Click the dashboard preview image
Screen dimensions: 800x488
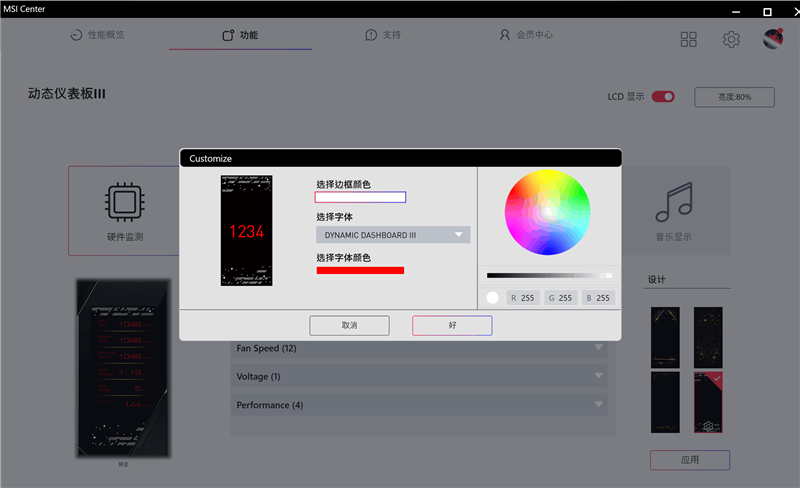tap(123, 368)
